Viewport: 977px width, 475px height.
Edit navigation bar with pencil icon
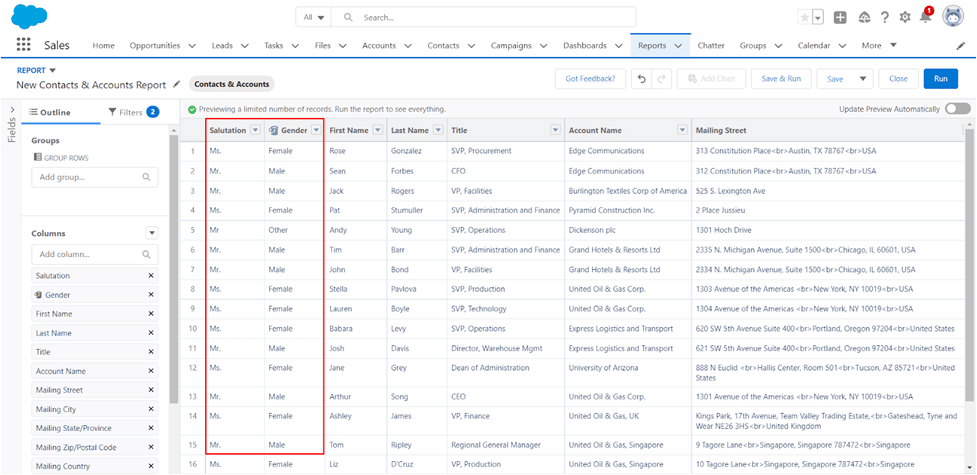point(960,46)
